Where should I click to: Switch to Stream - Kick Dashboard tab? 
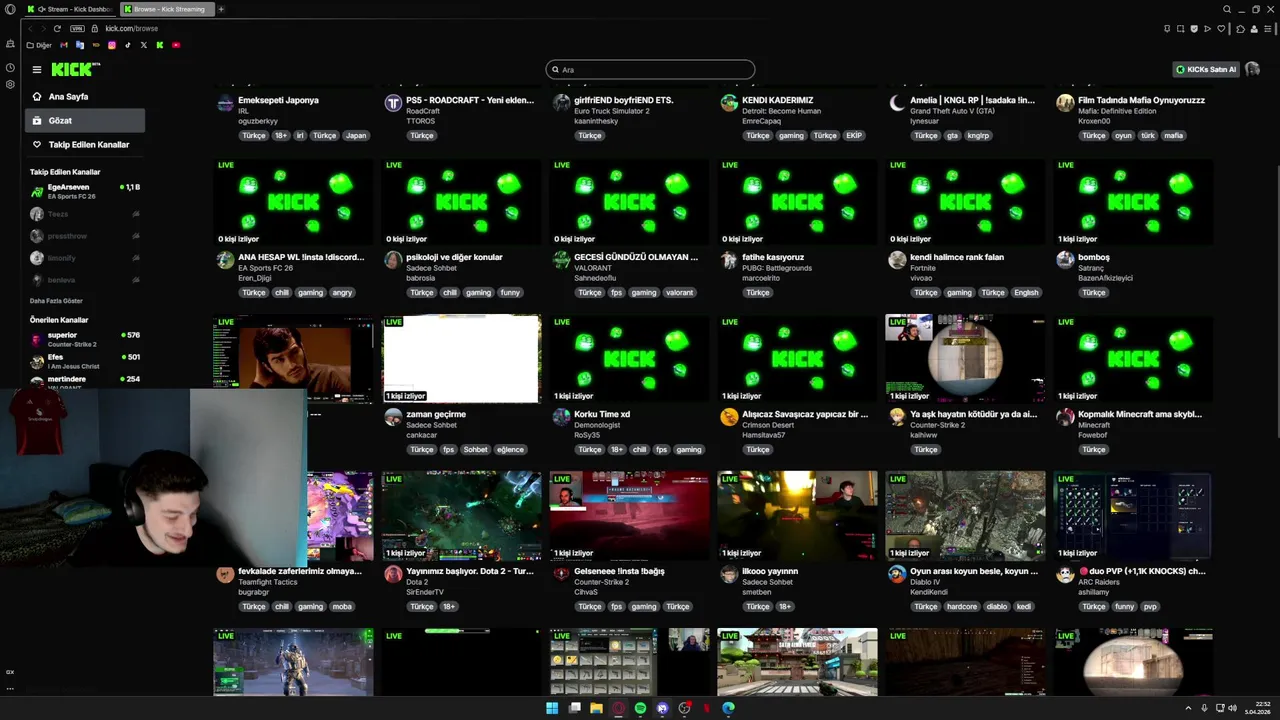point(69,9)
